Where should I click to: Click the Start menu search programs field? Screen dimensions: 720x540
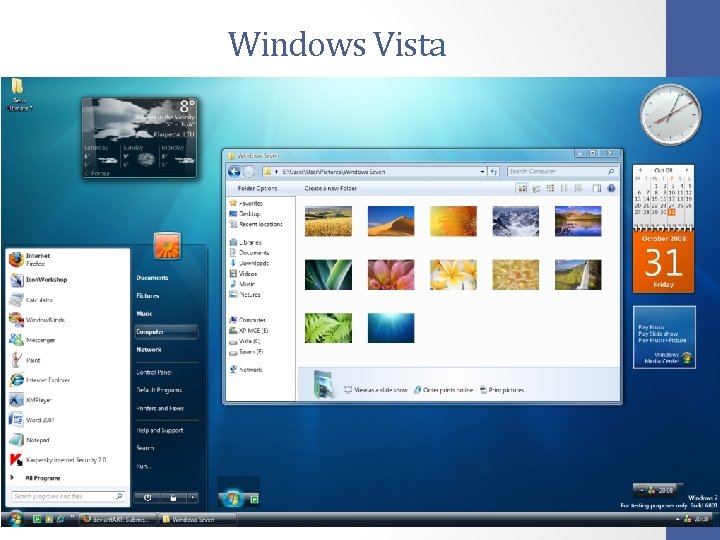68,496
